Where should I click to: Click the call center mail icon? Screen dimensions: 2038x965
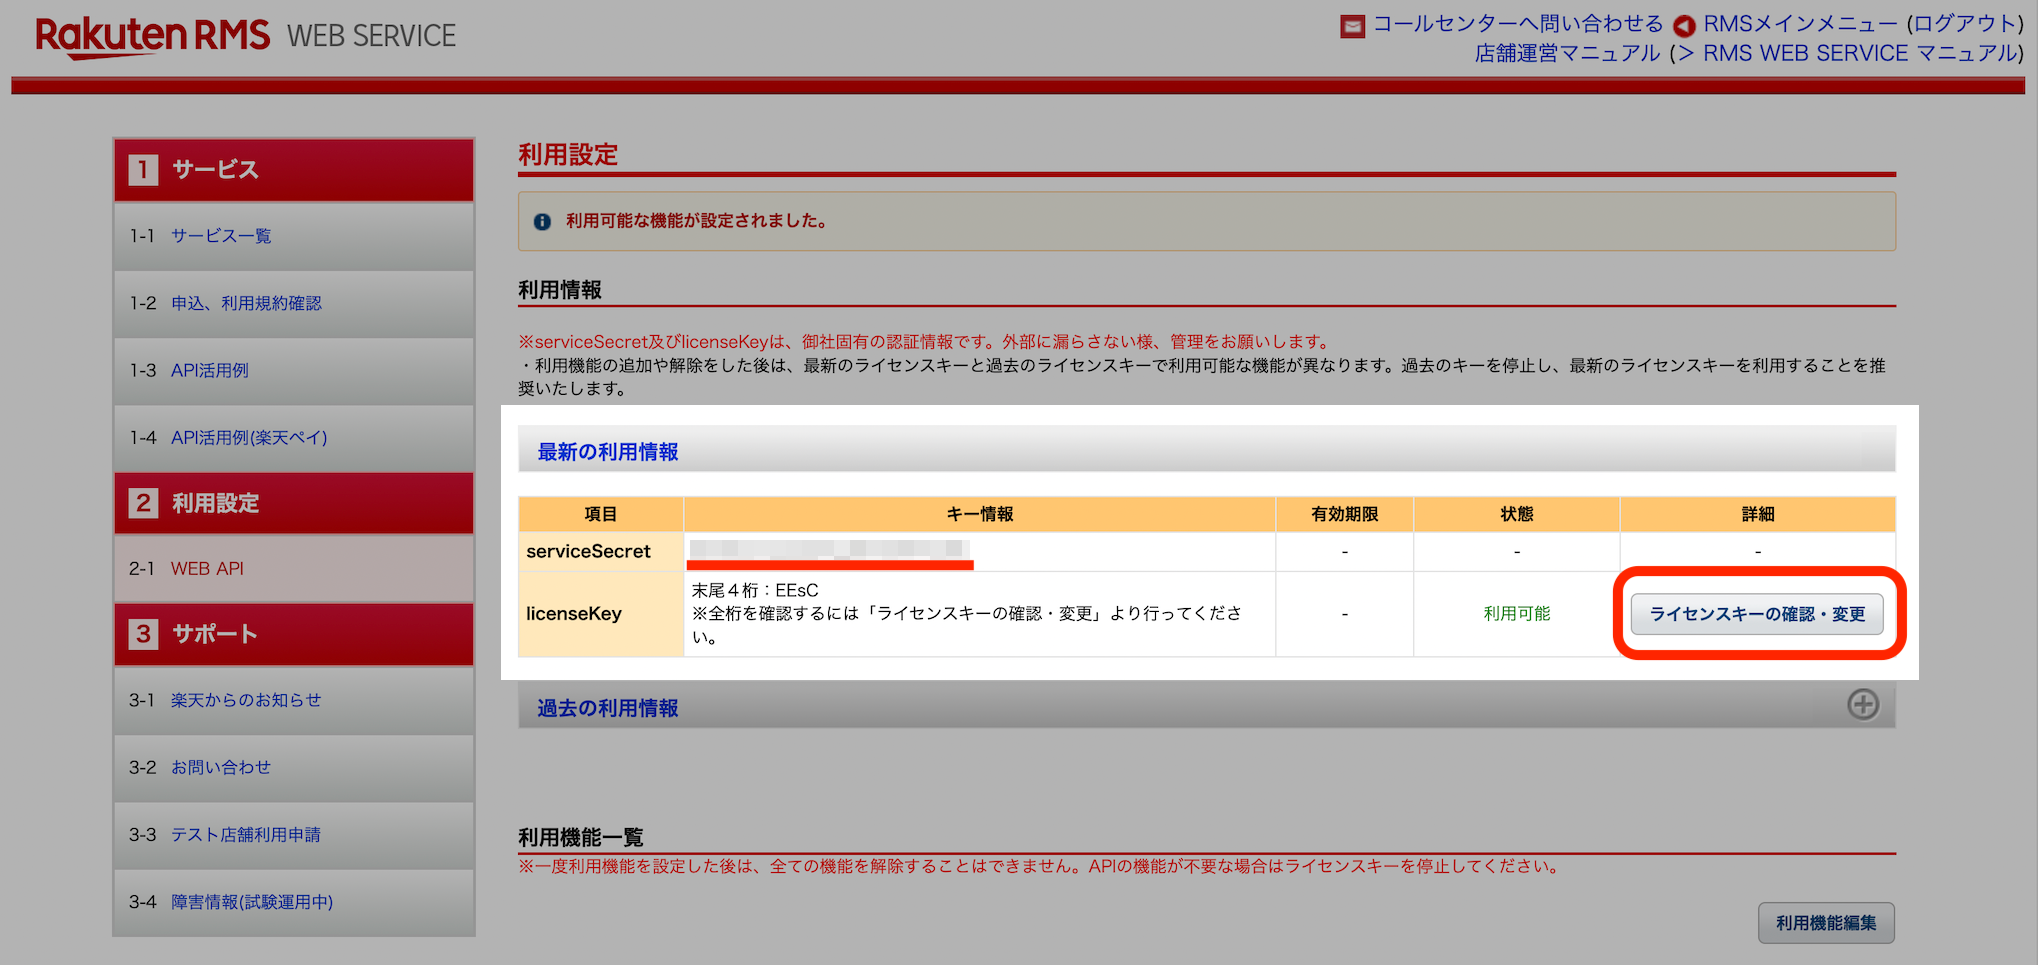[x=1352, y=26]
